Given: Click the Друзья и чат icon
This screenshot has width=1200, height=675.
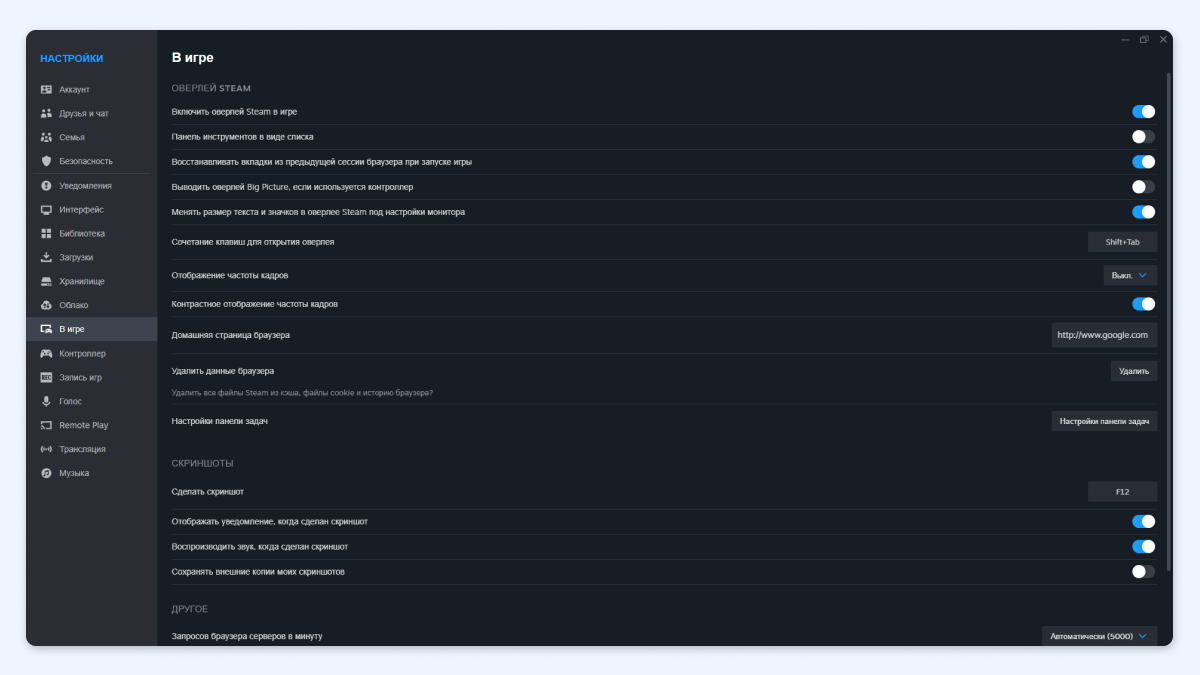Looking at the screenshot, I should (x=46, y=114).
